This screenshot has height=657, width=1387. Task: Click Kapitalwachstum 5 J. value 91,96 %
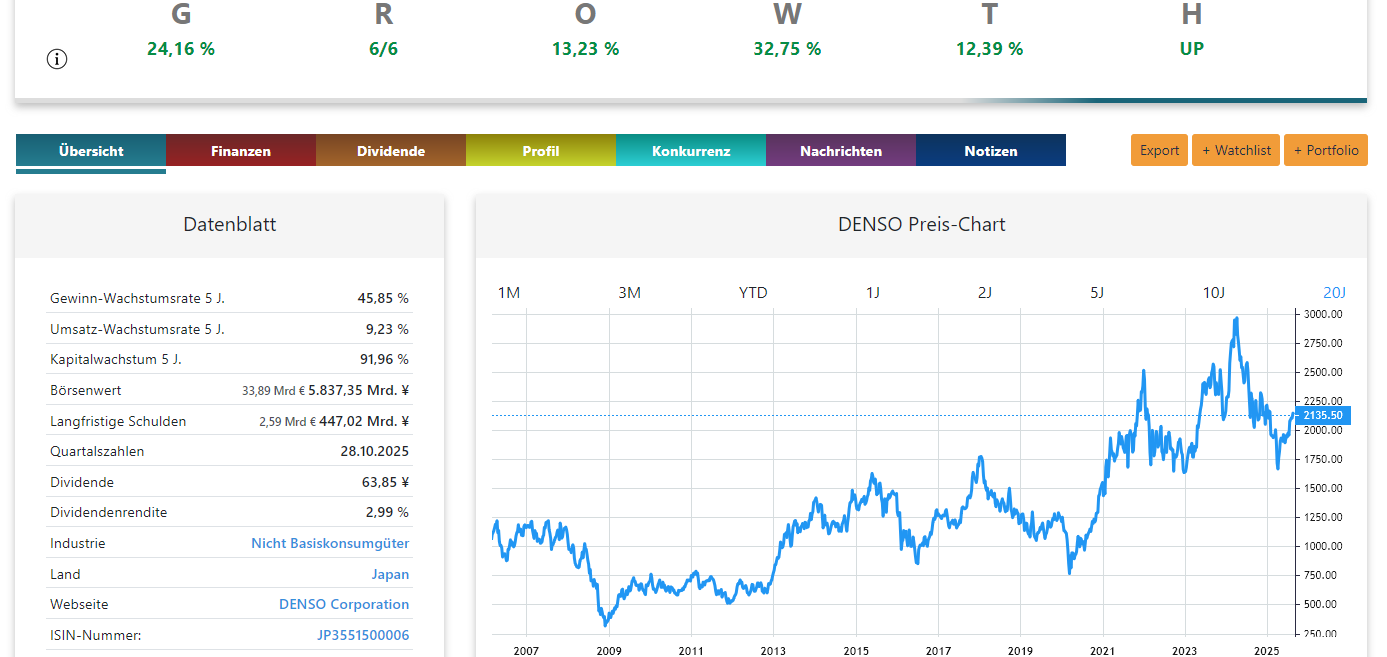pyautogui.click(x=383, y=359)
